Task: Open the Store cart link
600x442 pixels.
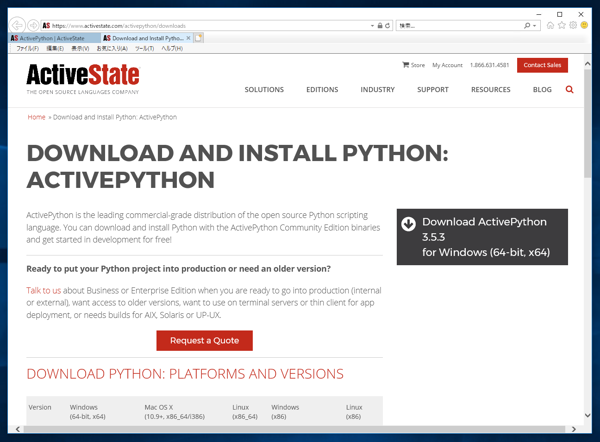Action: (413, 65)
